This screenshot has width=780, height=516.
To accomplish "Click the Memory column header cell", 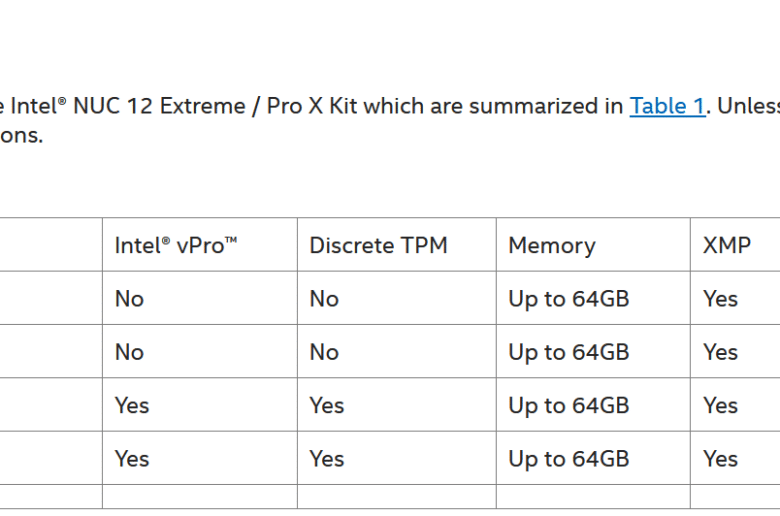I will pyautogui.click(x=593, y=244).
